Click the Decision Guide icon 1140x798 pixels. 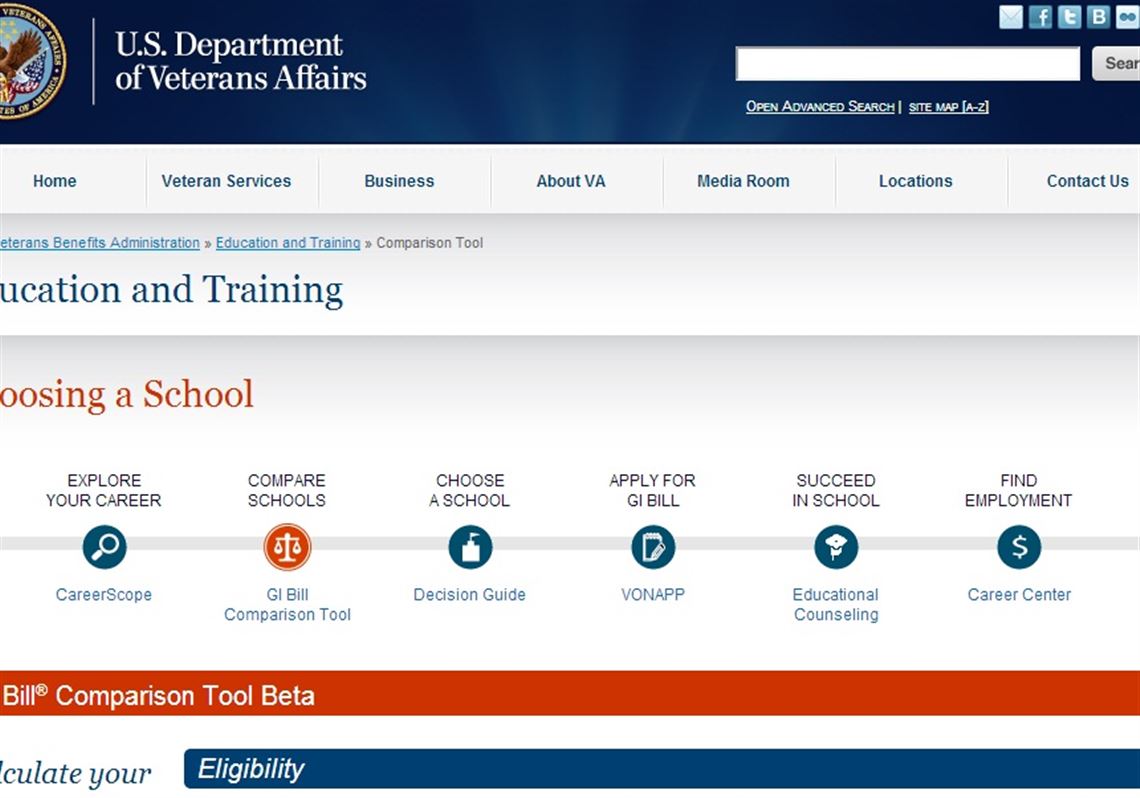pos(470,548)
